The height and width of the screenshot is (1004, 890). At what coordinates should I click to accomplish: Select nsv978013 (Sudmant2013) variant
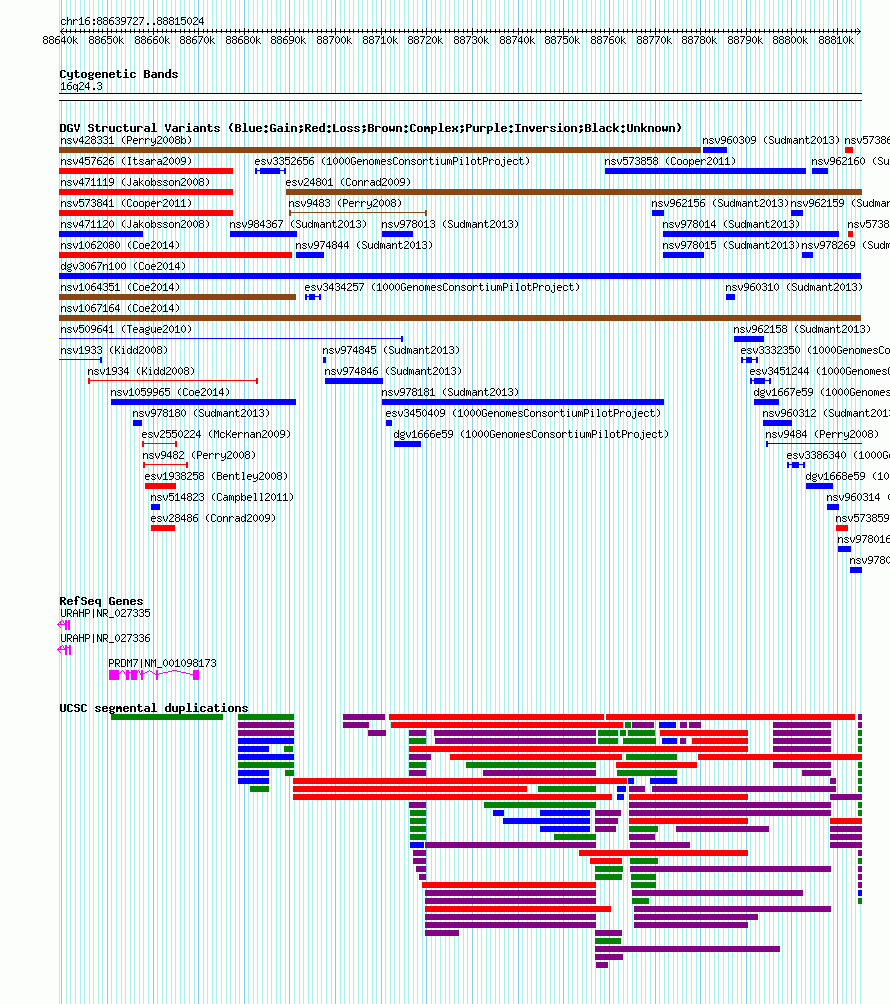(x=450, y=225)
